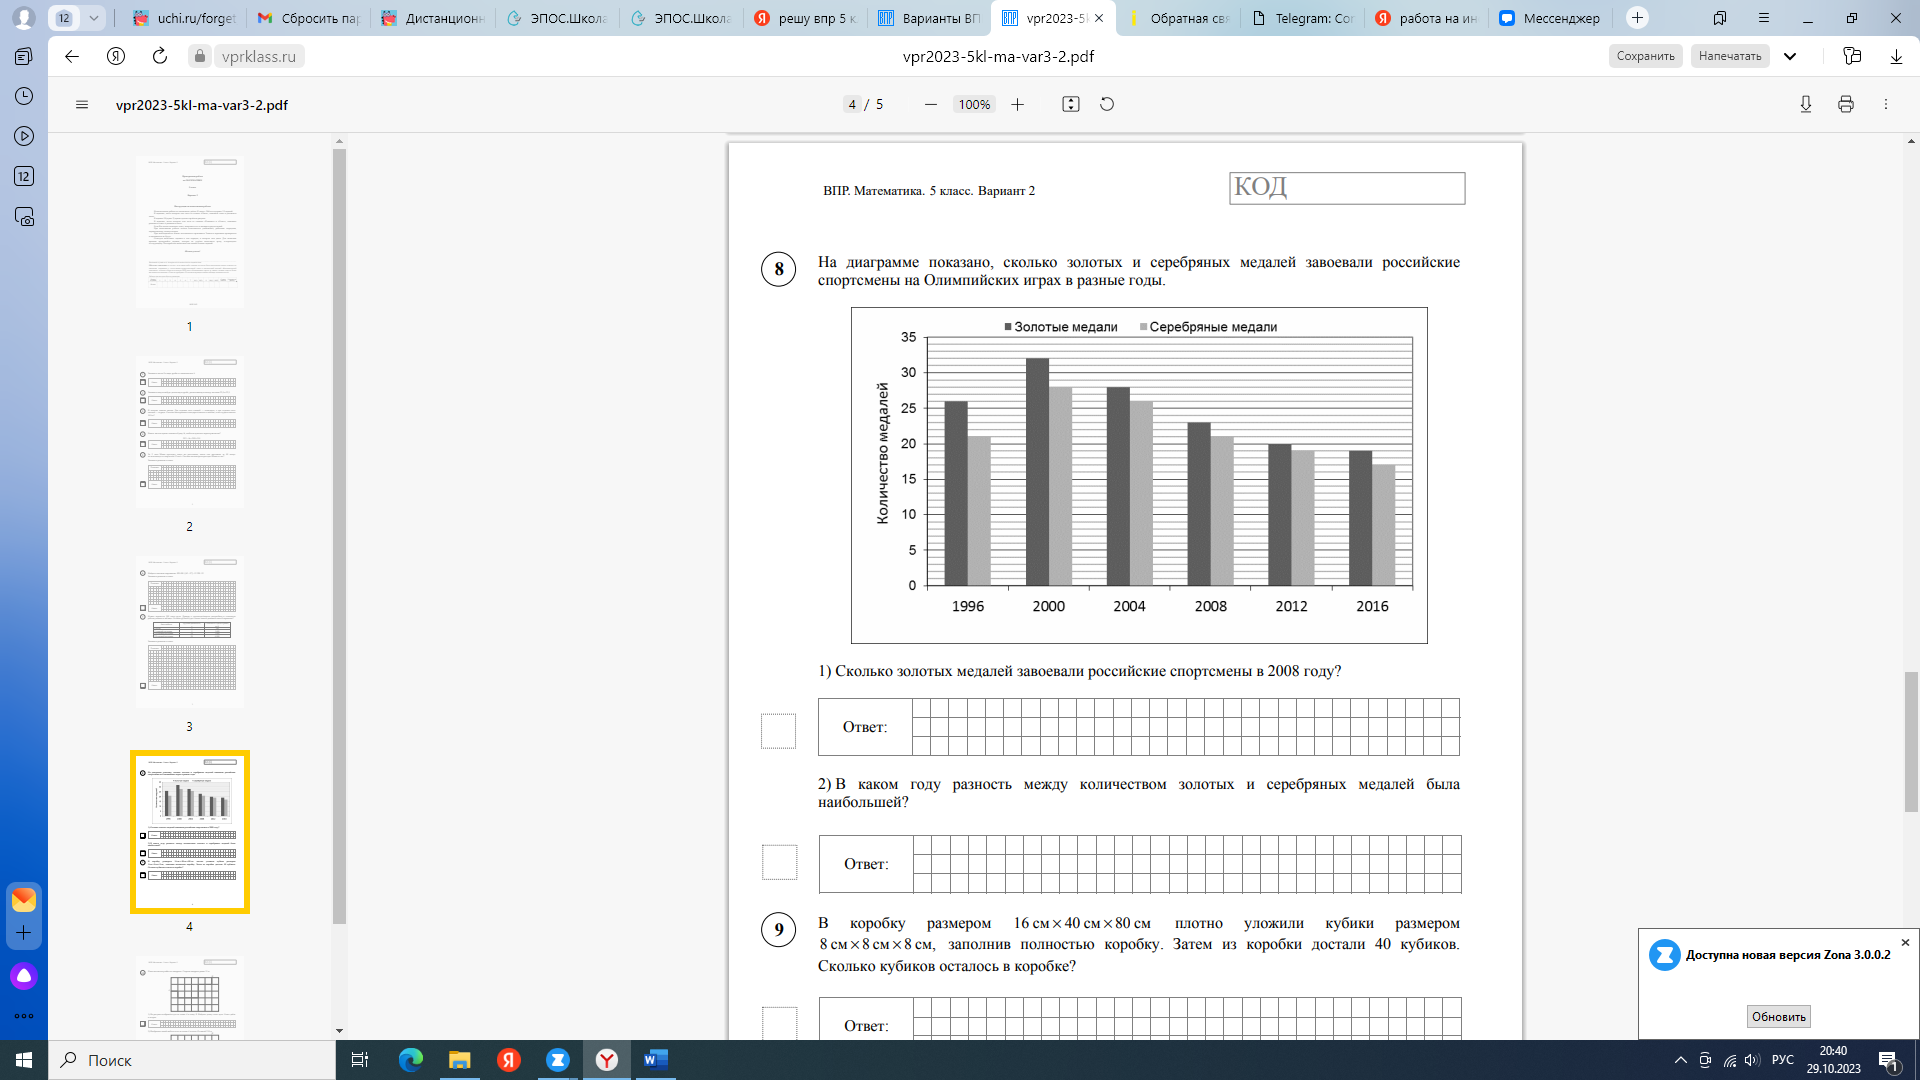Zoom in with the plus icon
The width and height of the screenshot is (1920, 1080).
coord(1017,104)
